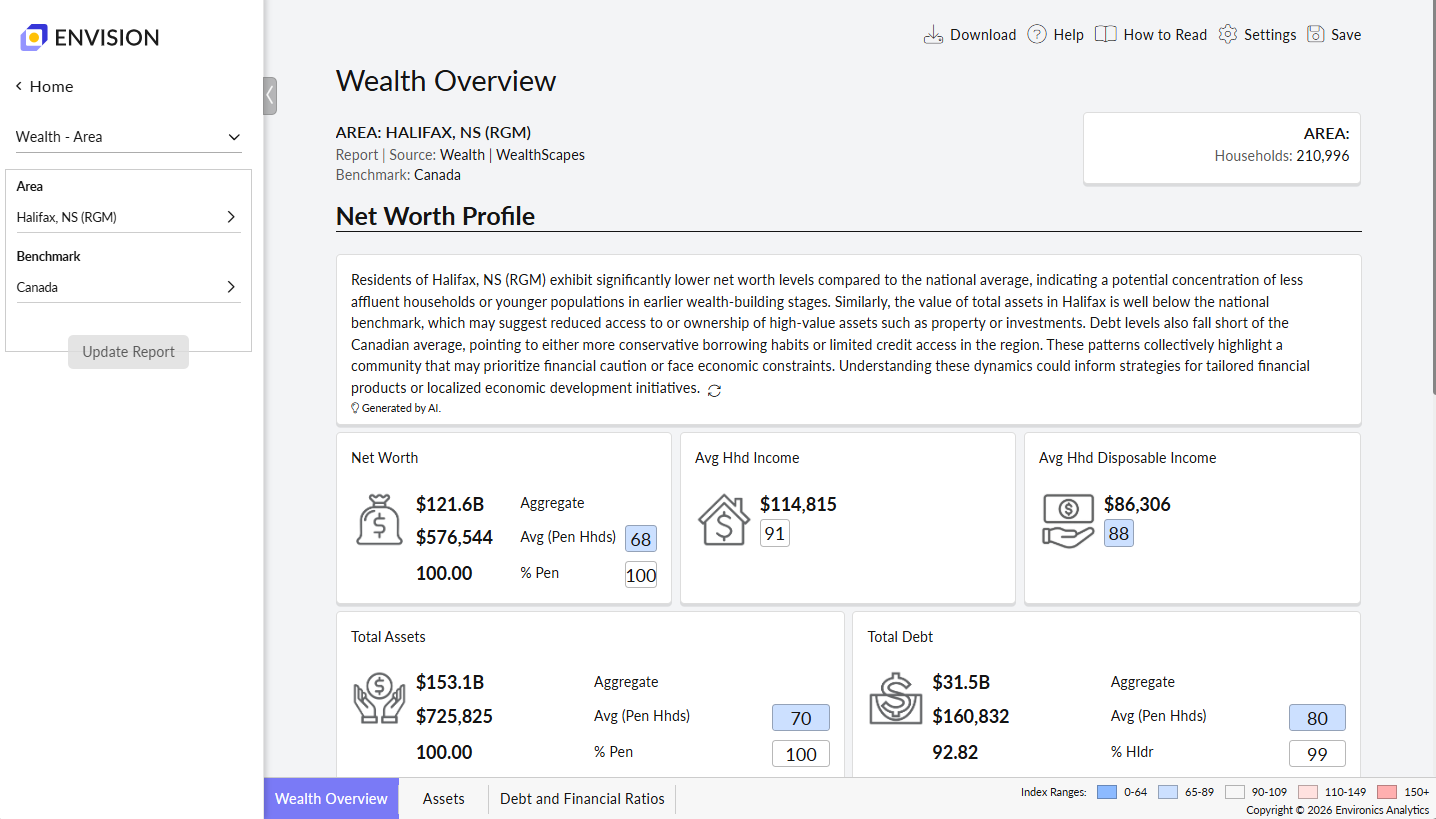Click the Disposable Income hand-cash icon
Screen dimensions: 1436x819
tap(1068, 520)
